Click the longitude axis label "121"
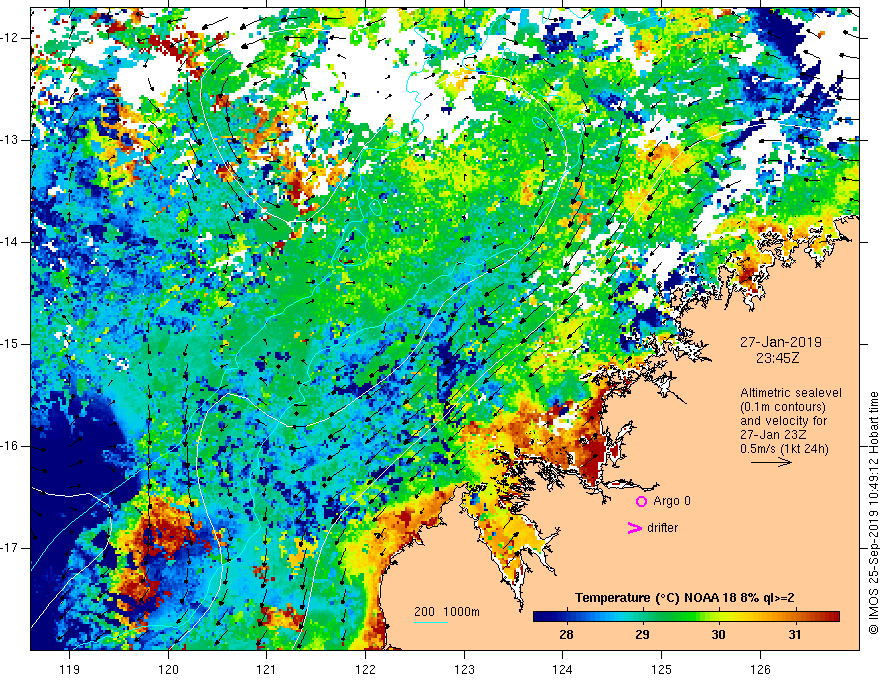The image size is (880, 680). tap(267, 669)
